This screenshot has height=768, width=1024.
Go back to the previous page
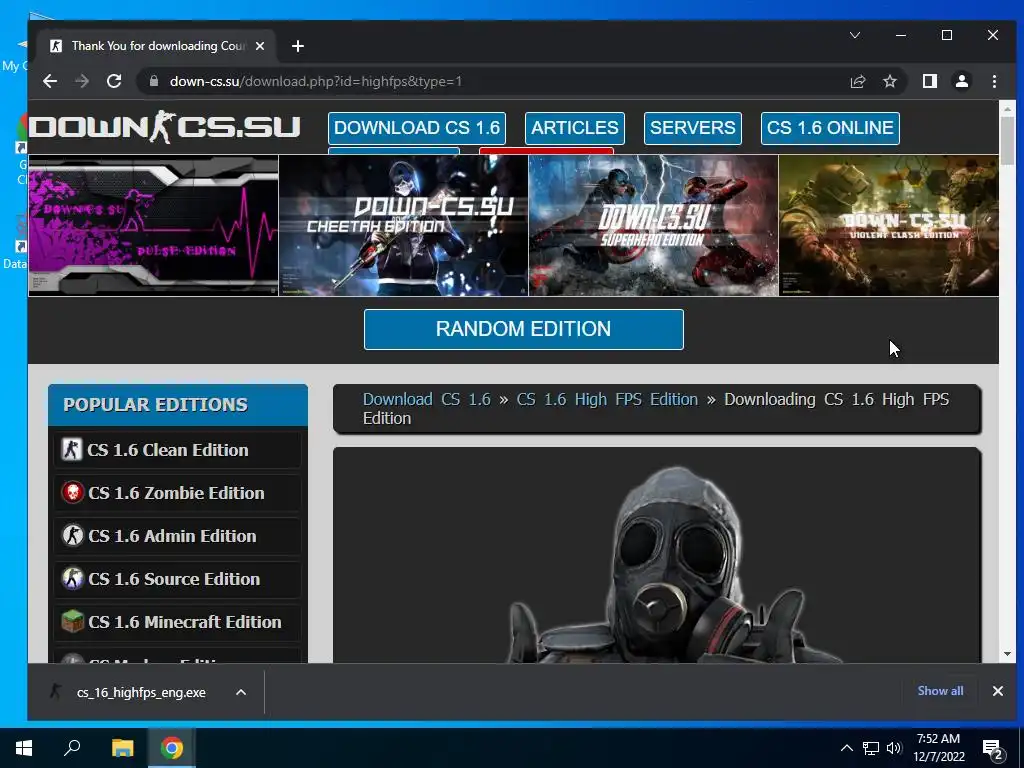(x=50, y=81)
